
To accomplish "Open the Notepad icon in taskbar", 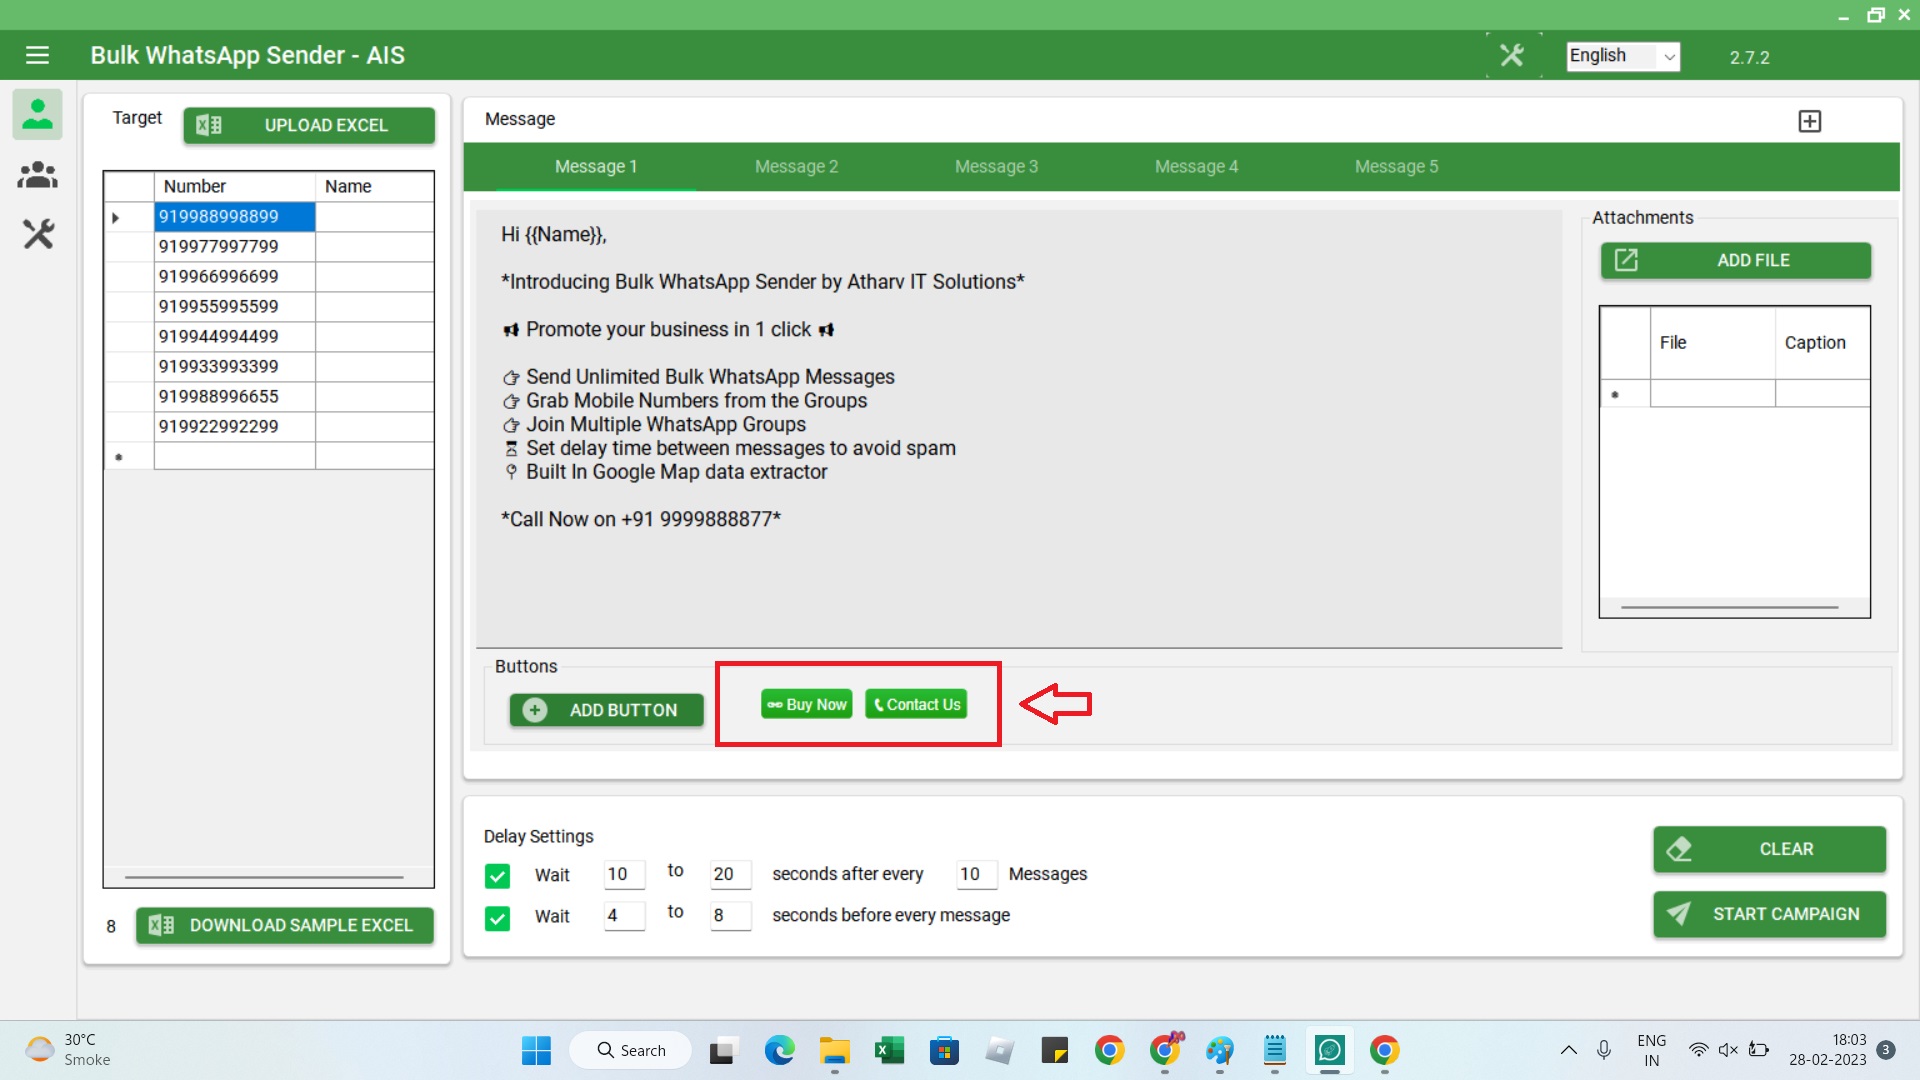I will (x=1274, y=1050).
